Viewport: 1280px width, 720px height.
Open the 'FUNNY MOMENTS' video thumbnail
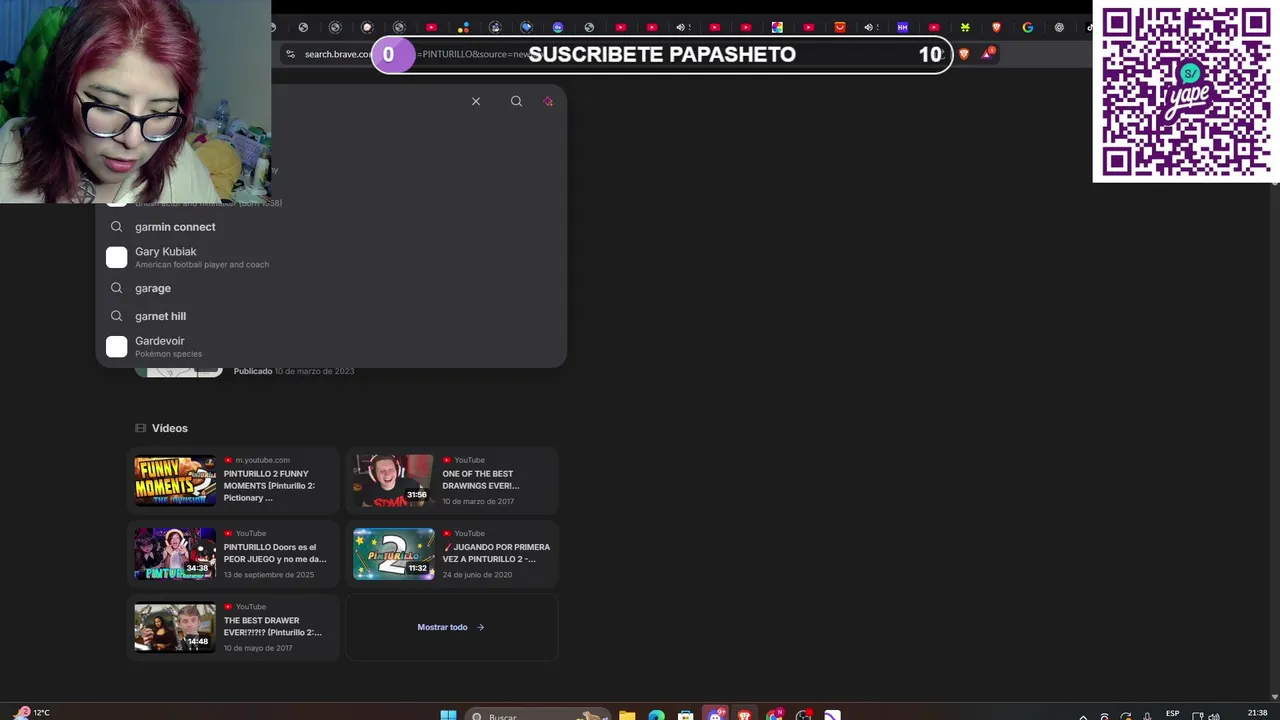175,481
